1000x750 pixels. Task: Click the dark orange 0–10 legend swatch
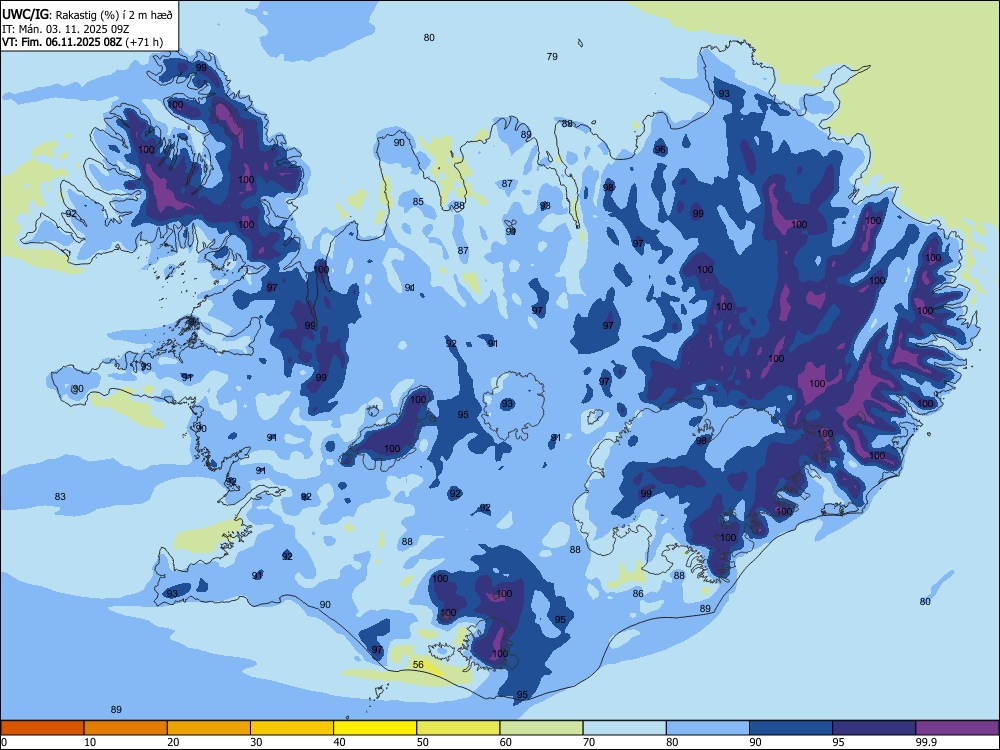(42, 728)
